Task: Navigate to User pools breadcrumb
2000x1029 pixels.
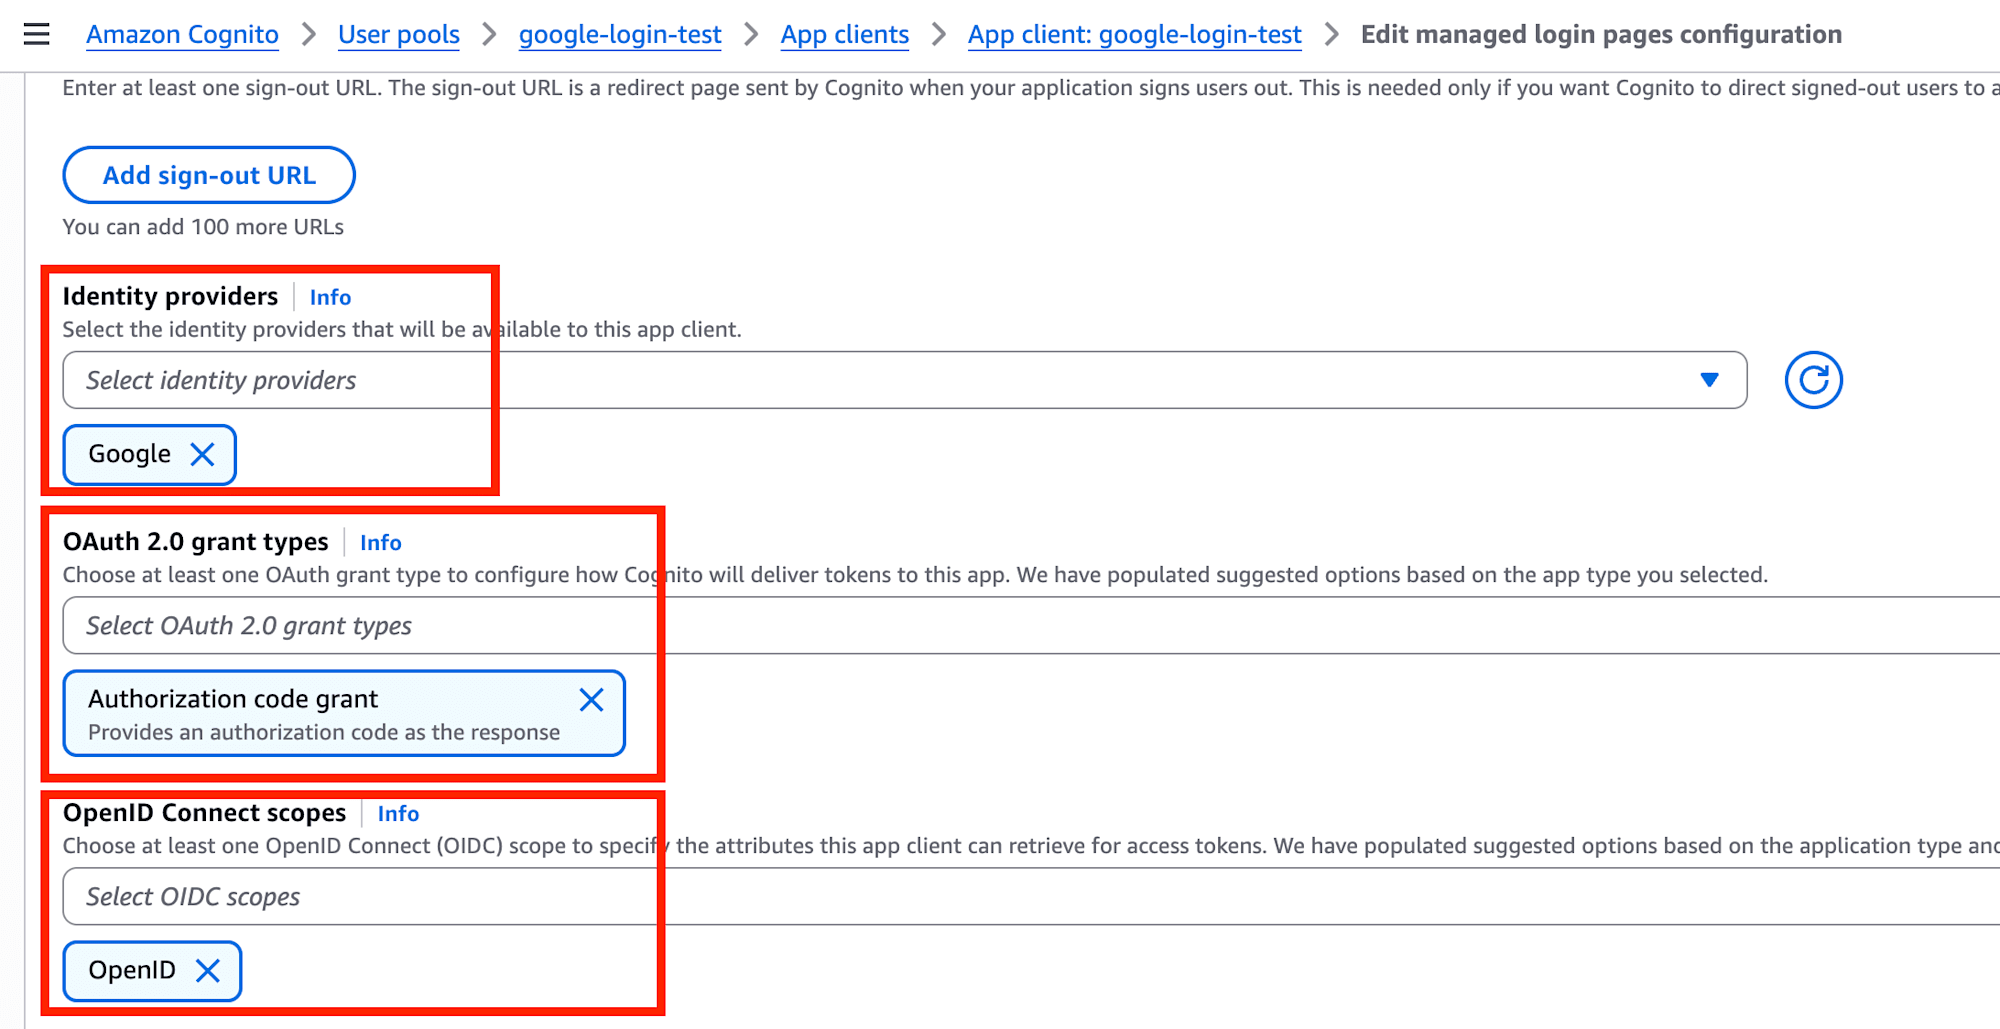Action: coord(398,35)
